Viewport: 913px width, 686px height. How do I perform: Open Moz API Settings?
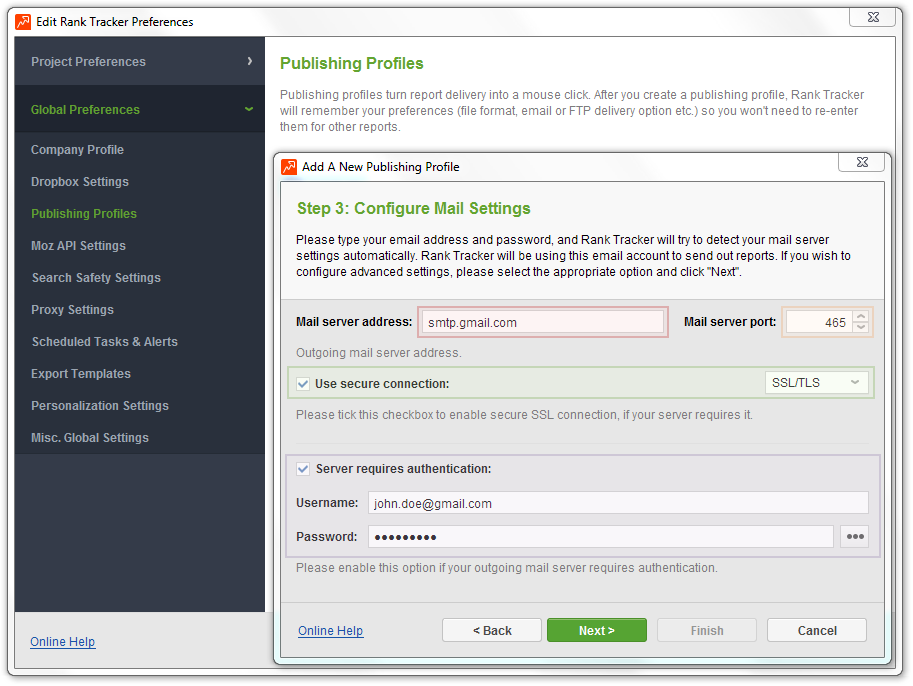tap(79, 246)
